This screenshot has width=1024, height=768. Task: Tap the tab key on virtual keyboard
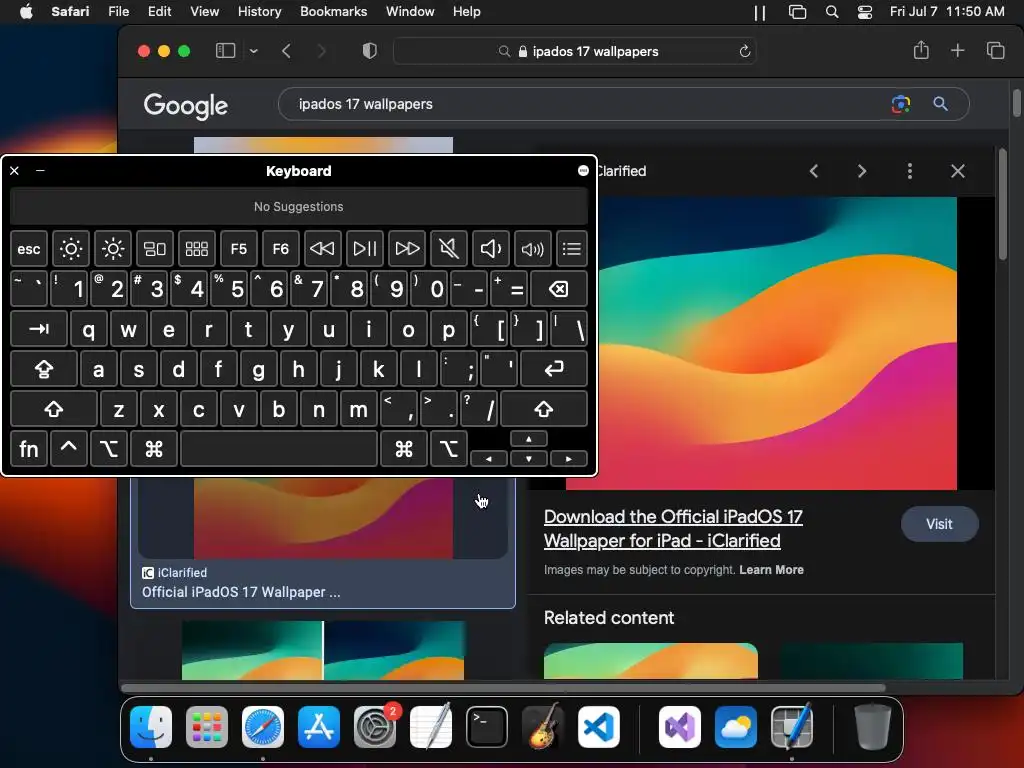pyautogui.click(x=39, y=329)
